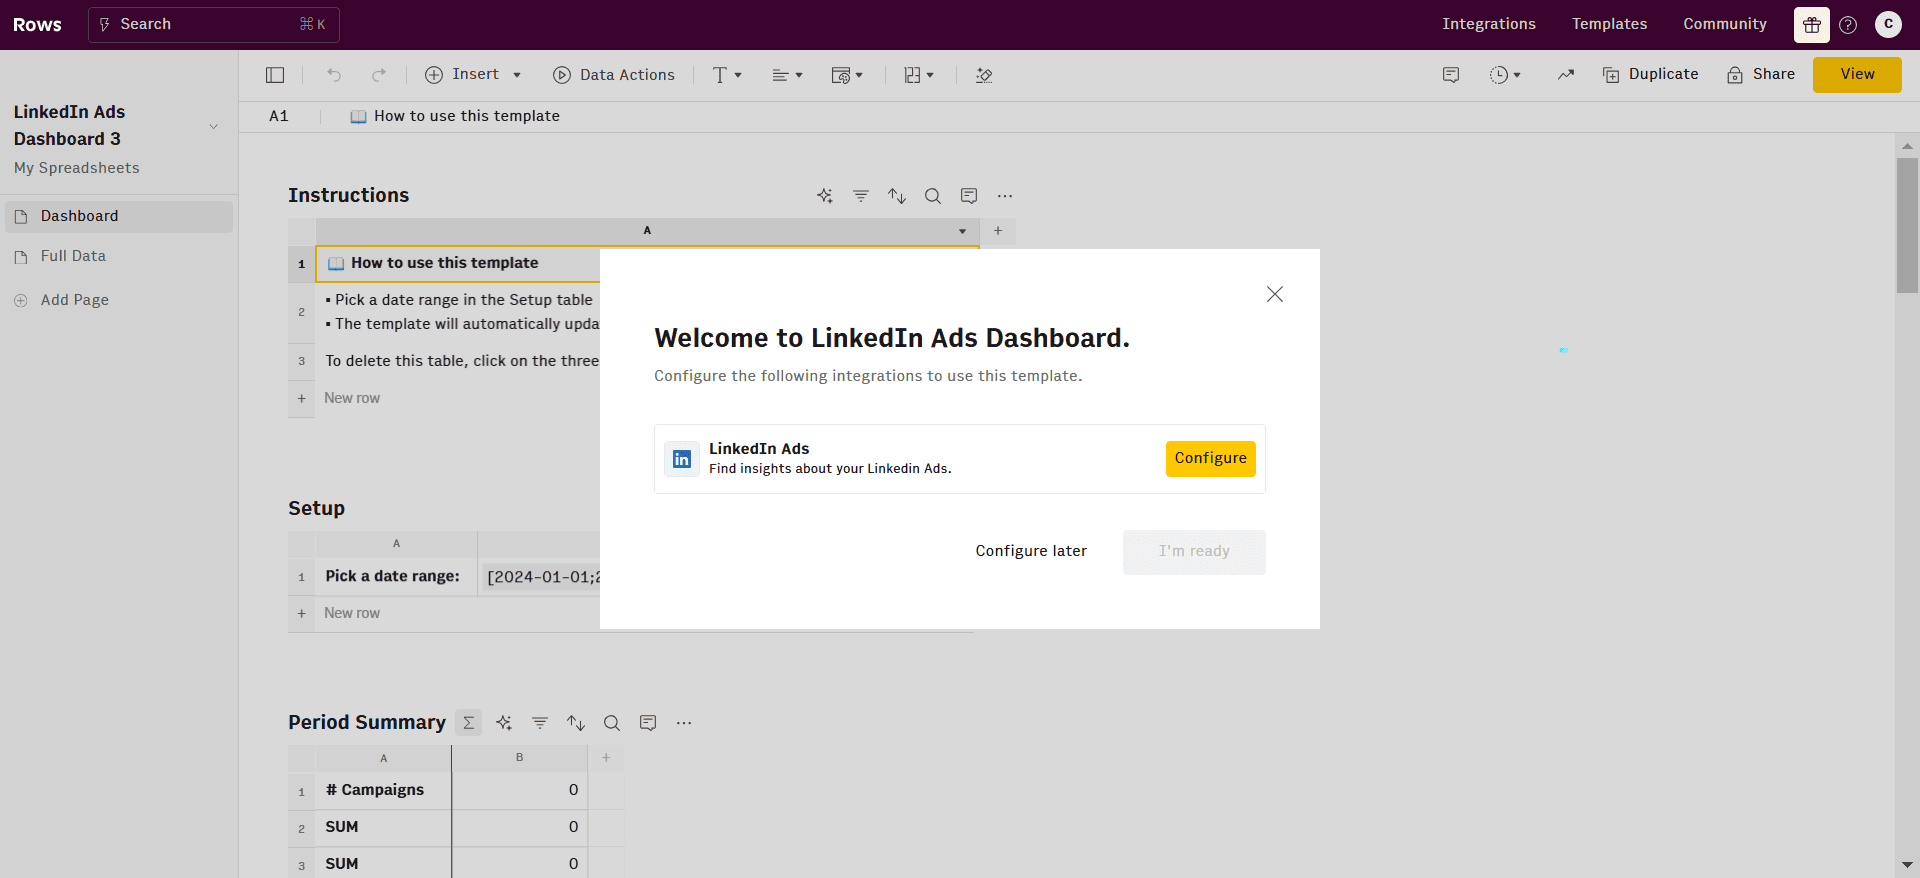Click the comment icon for Instructions table
1920x878 pixels.
[x=969, y=196]
